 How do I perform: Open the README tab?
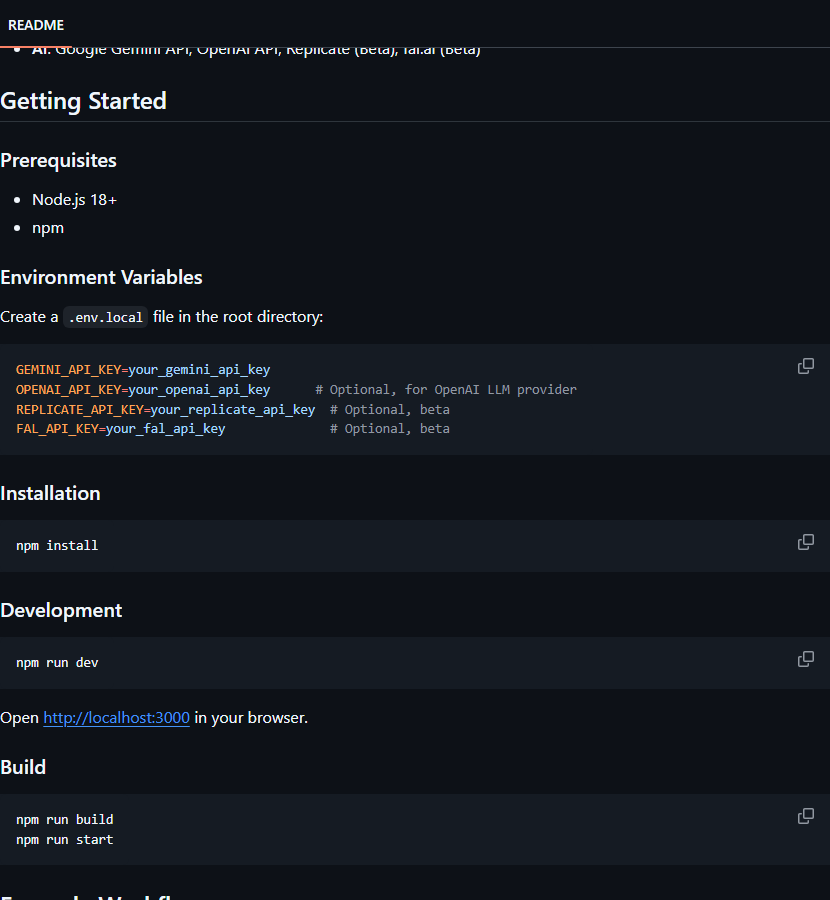pos(36,25)
